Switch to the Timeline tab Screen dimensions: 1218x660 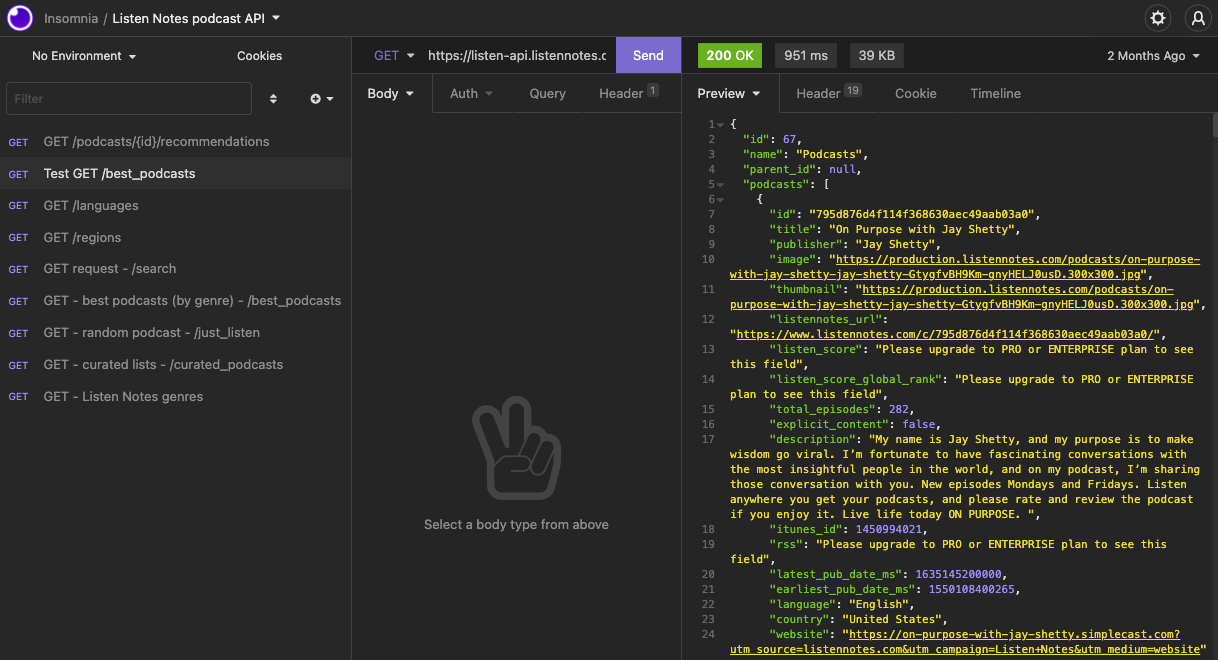[x=995, y=93]
